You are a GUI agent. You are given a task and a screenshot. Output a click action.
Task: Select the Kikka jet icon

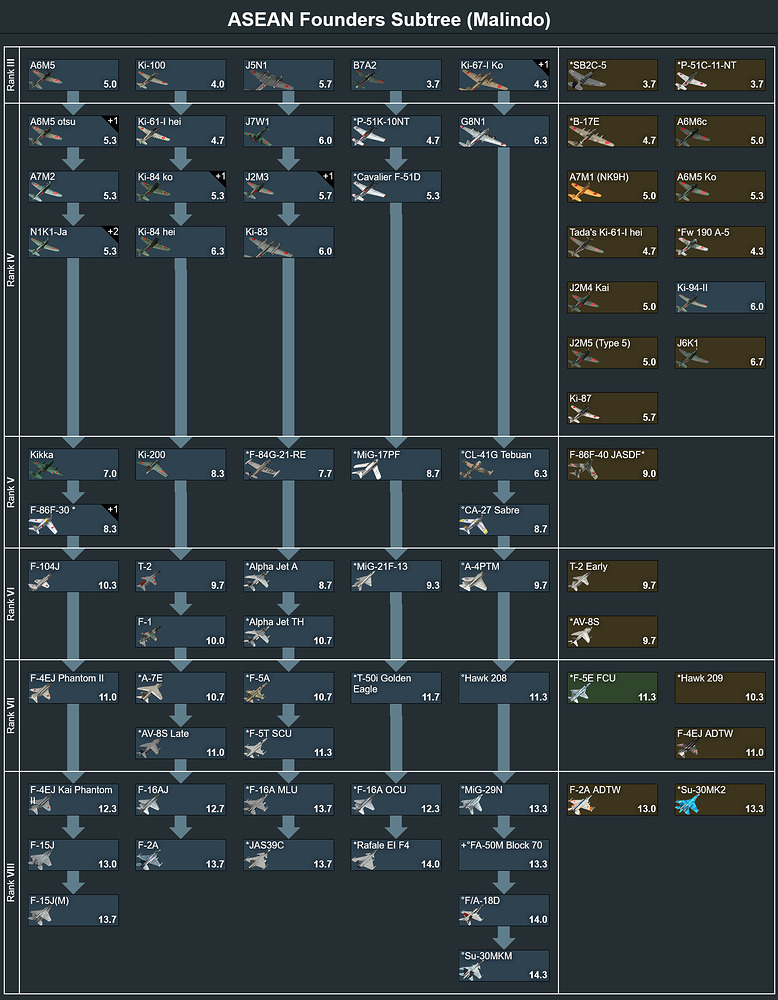[x=45, y=471]
